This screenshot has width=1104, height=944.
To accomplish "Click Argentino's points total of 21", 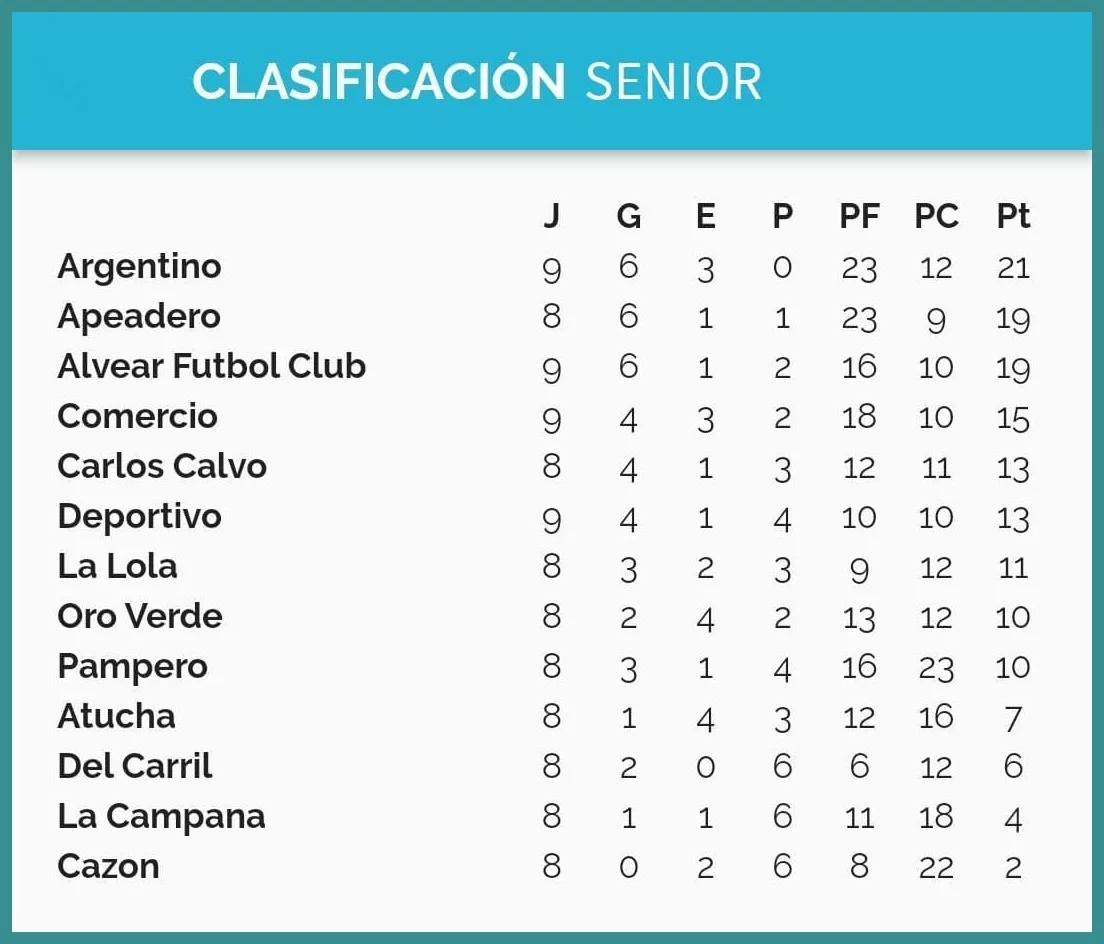I will pos(1013,268).
